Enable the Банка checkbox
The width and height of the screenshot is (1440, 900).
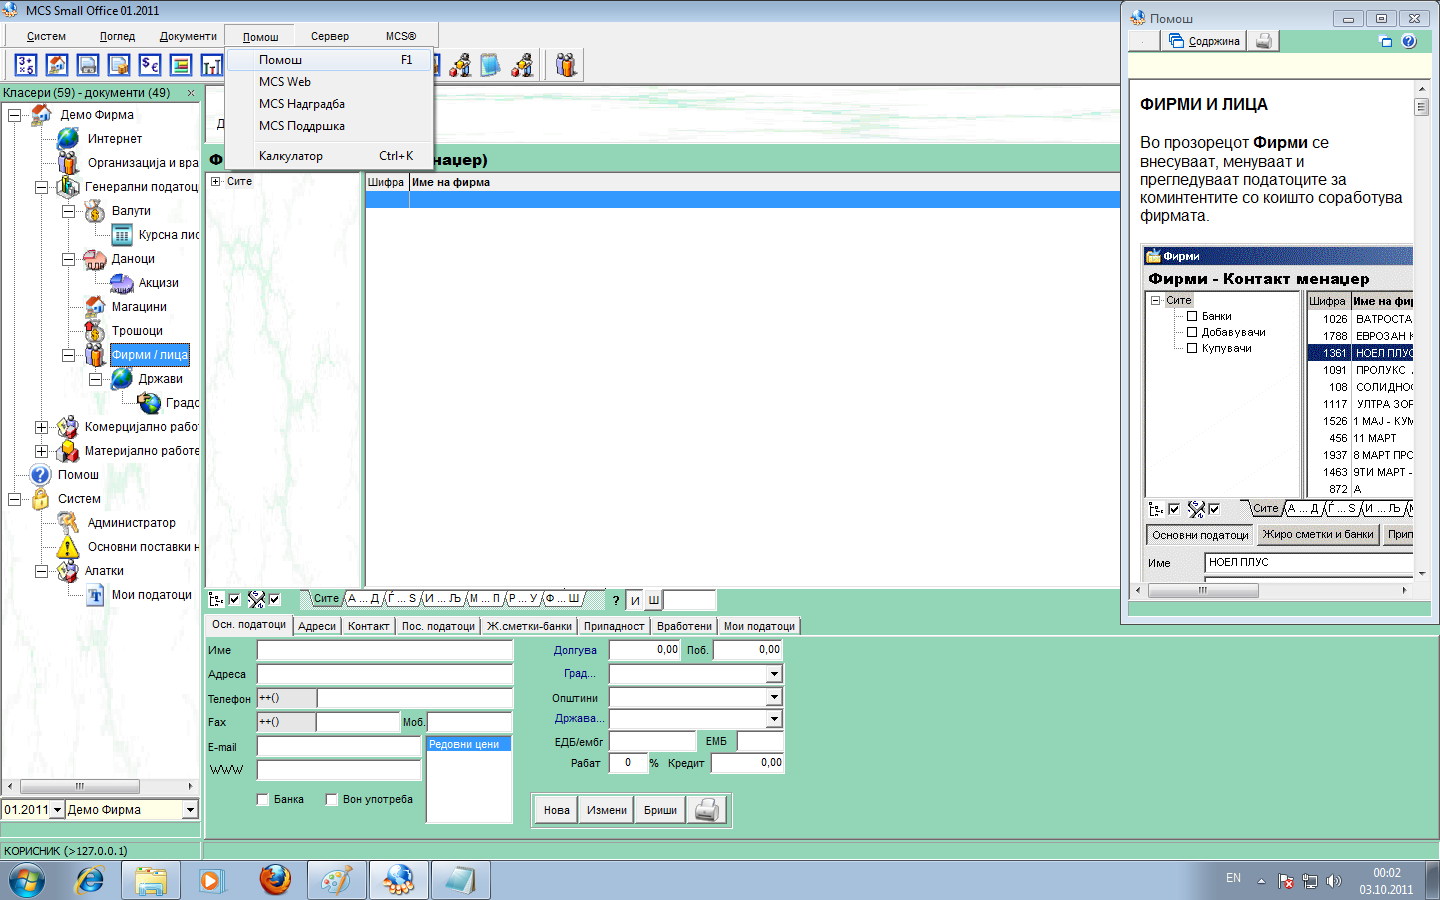tap(263, 799)
